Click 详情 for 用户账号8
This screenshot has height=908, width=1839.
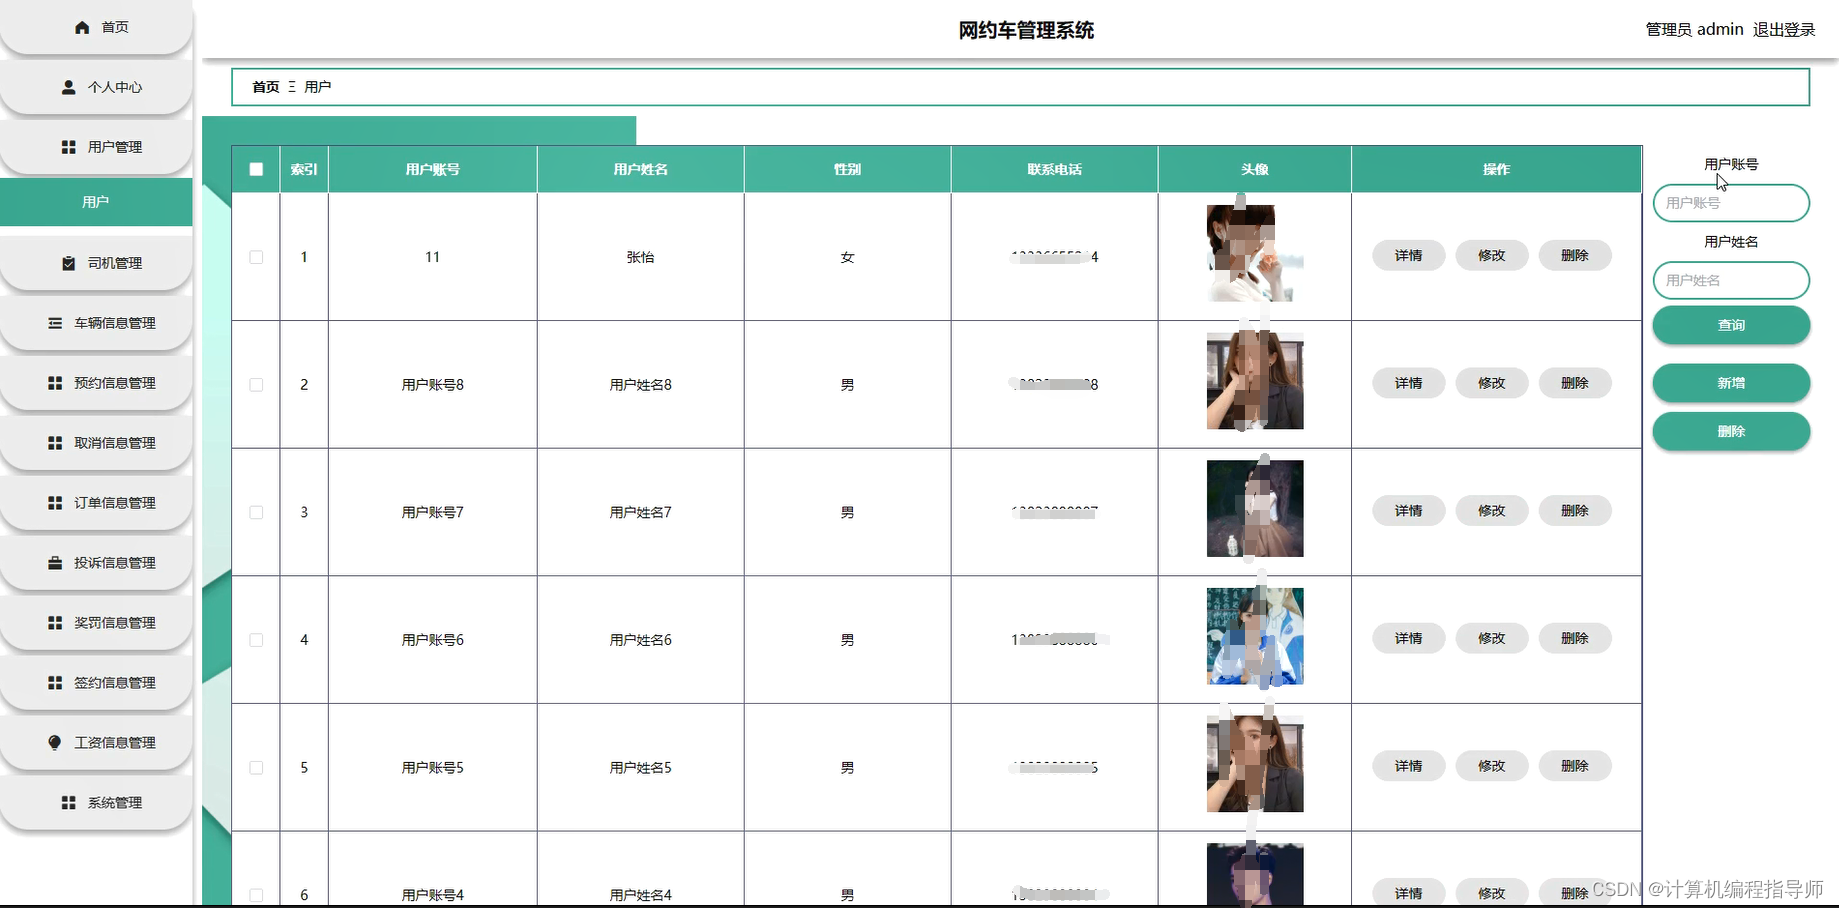(x=1408, y=383)
